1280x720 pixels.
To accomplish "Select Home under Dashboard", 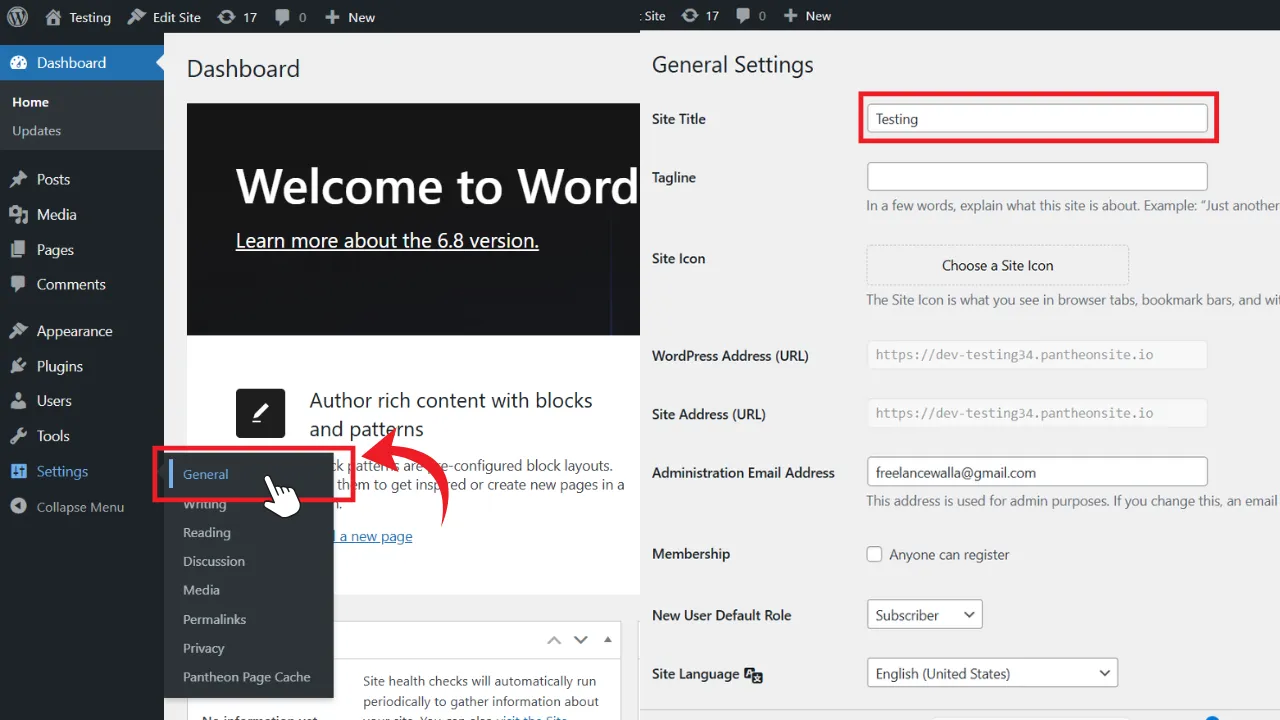I will click(x=30, y=102).
